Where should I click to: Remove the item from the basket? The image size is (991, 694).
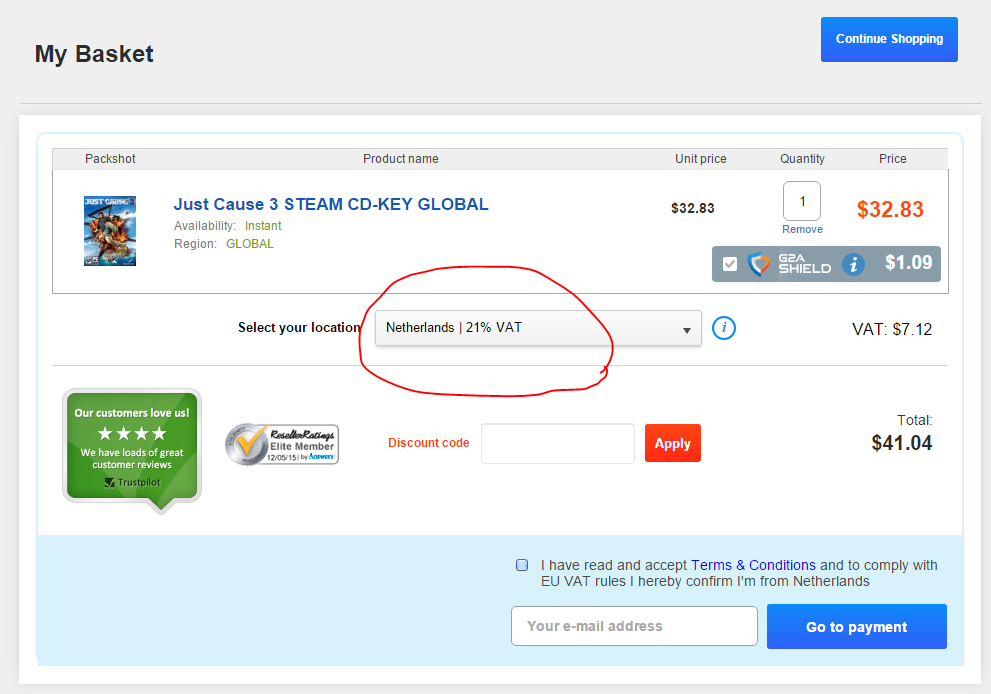tap(802, 229)
